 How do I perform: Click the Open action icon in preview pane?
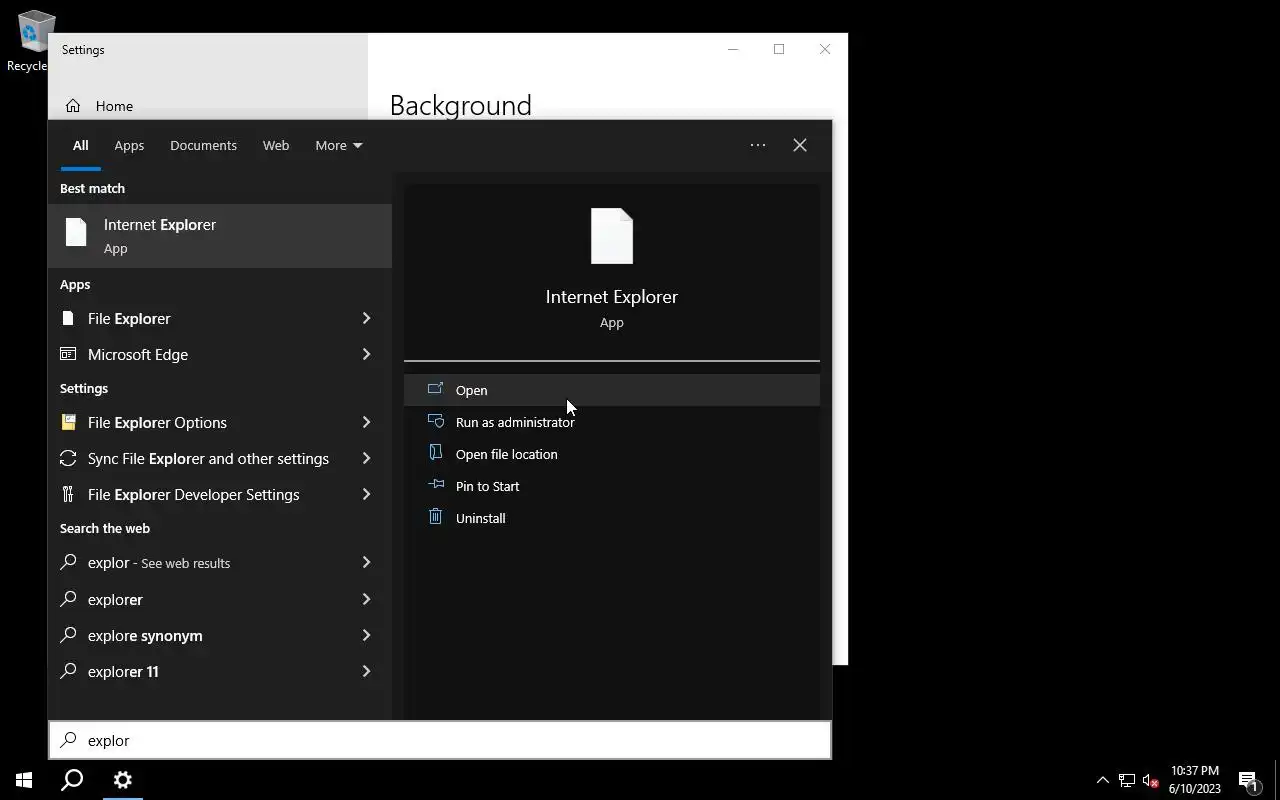coord(435,389)
